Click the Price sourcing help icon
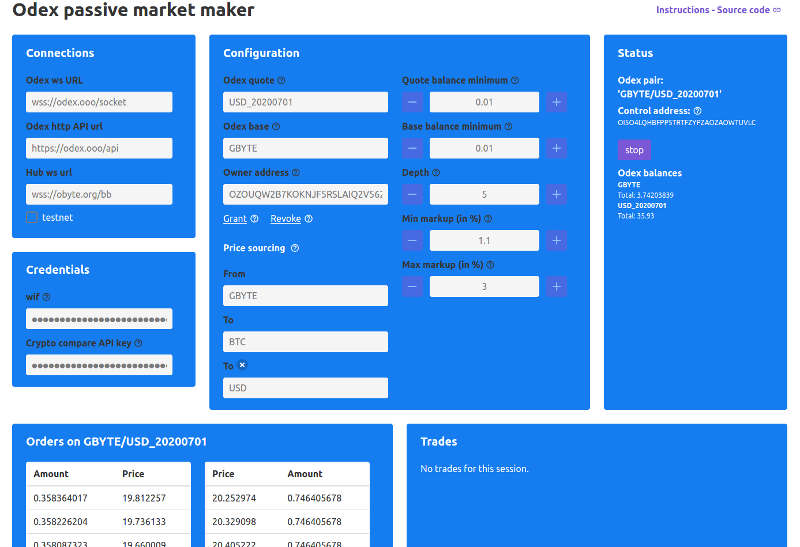 pos(295,248)
